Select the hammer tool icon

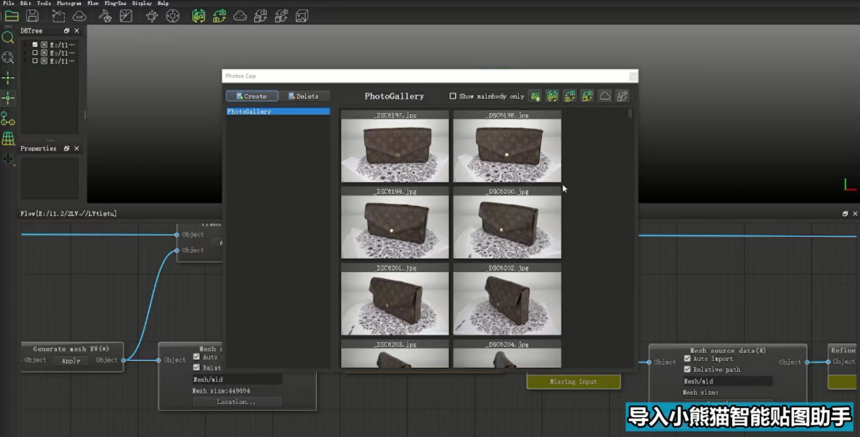[x=105, y=16]
